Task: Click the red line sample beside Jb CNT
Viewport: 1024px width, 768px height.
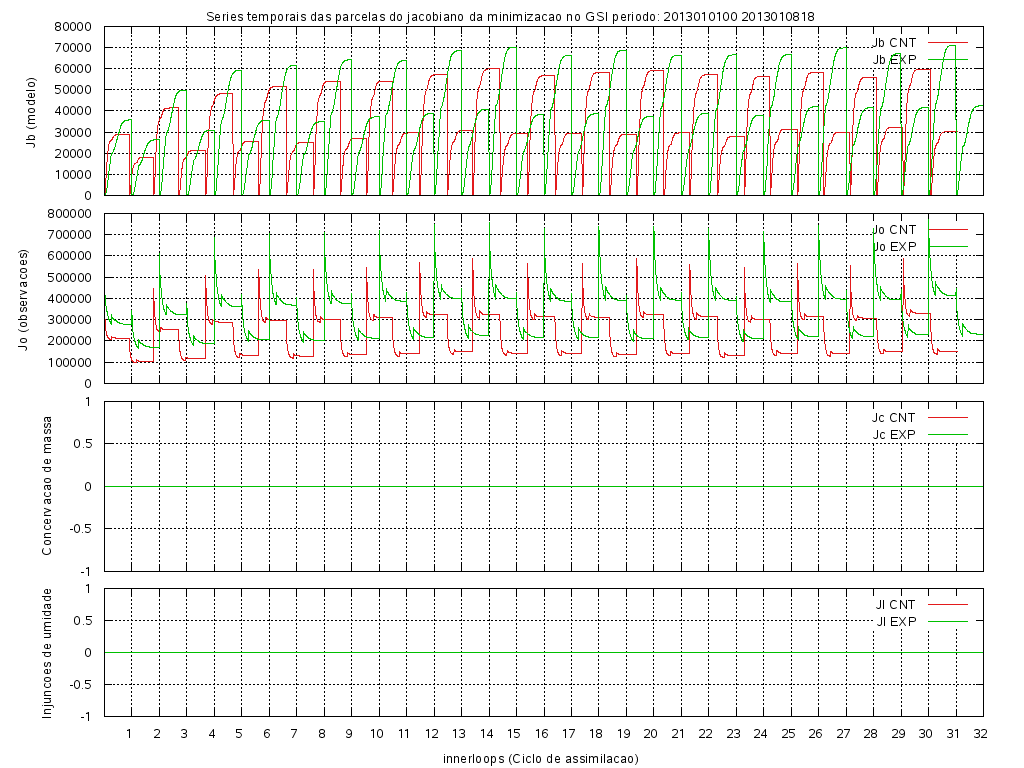Action: 948,43
